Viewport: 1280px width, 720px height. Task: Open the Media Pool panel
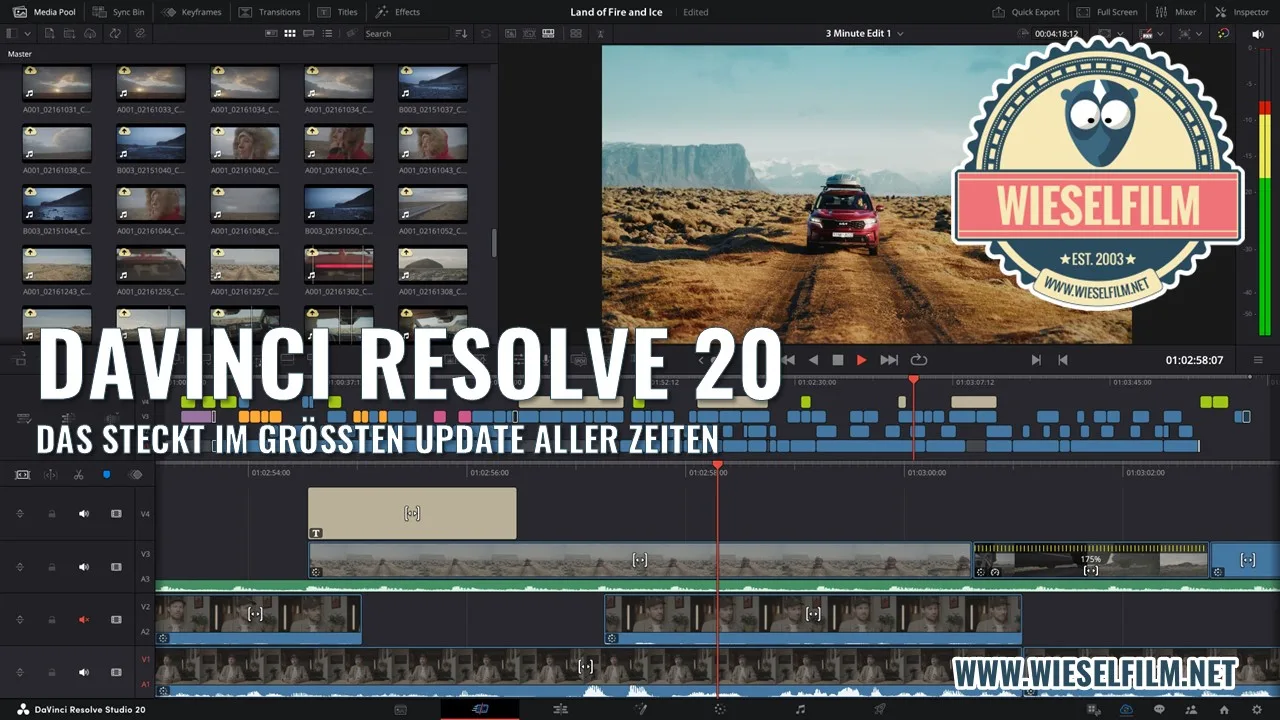point(45,12)
